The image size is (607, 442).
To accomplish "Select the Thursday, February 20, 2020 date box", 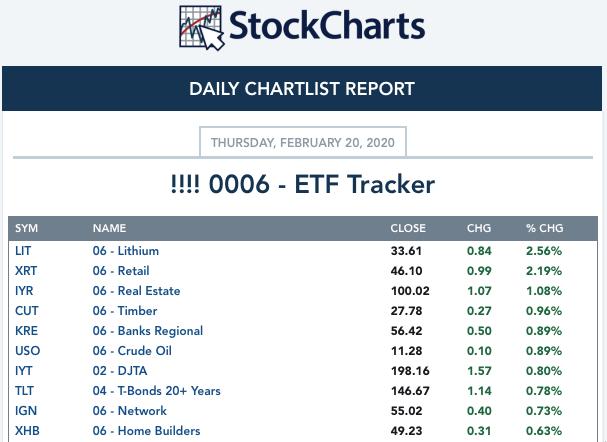I will 303,142.
